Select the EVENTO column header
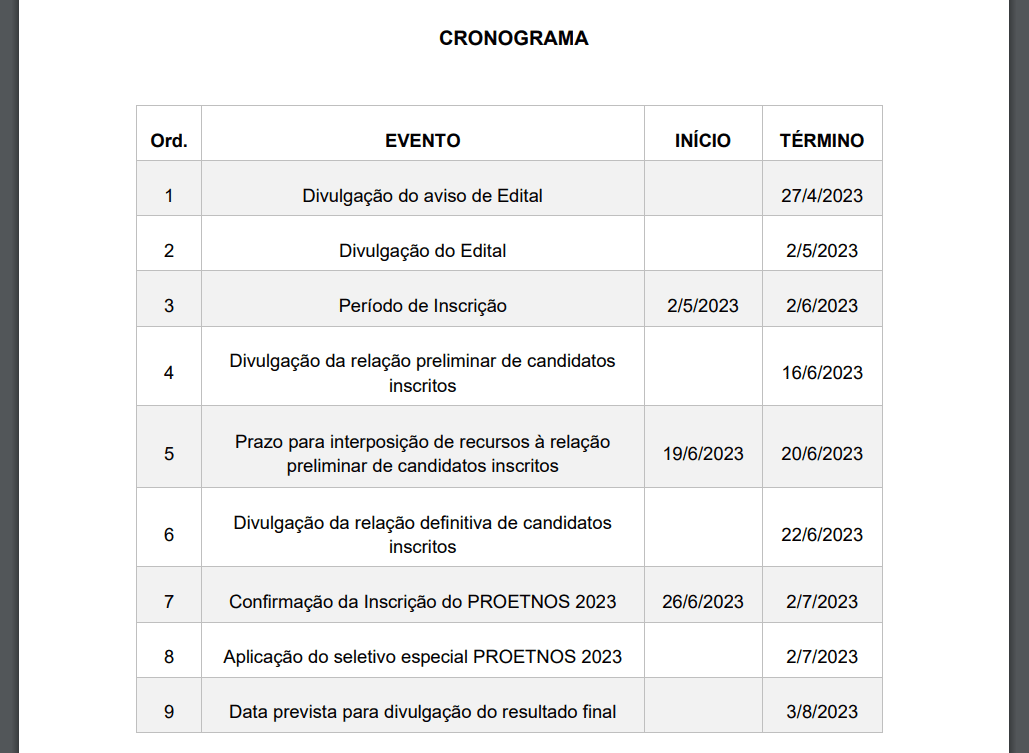Viewport: 1029px width, 753px height. tap(423, 140)
